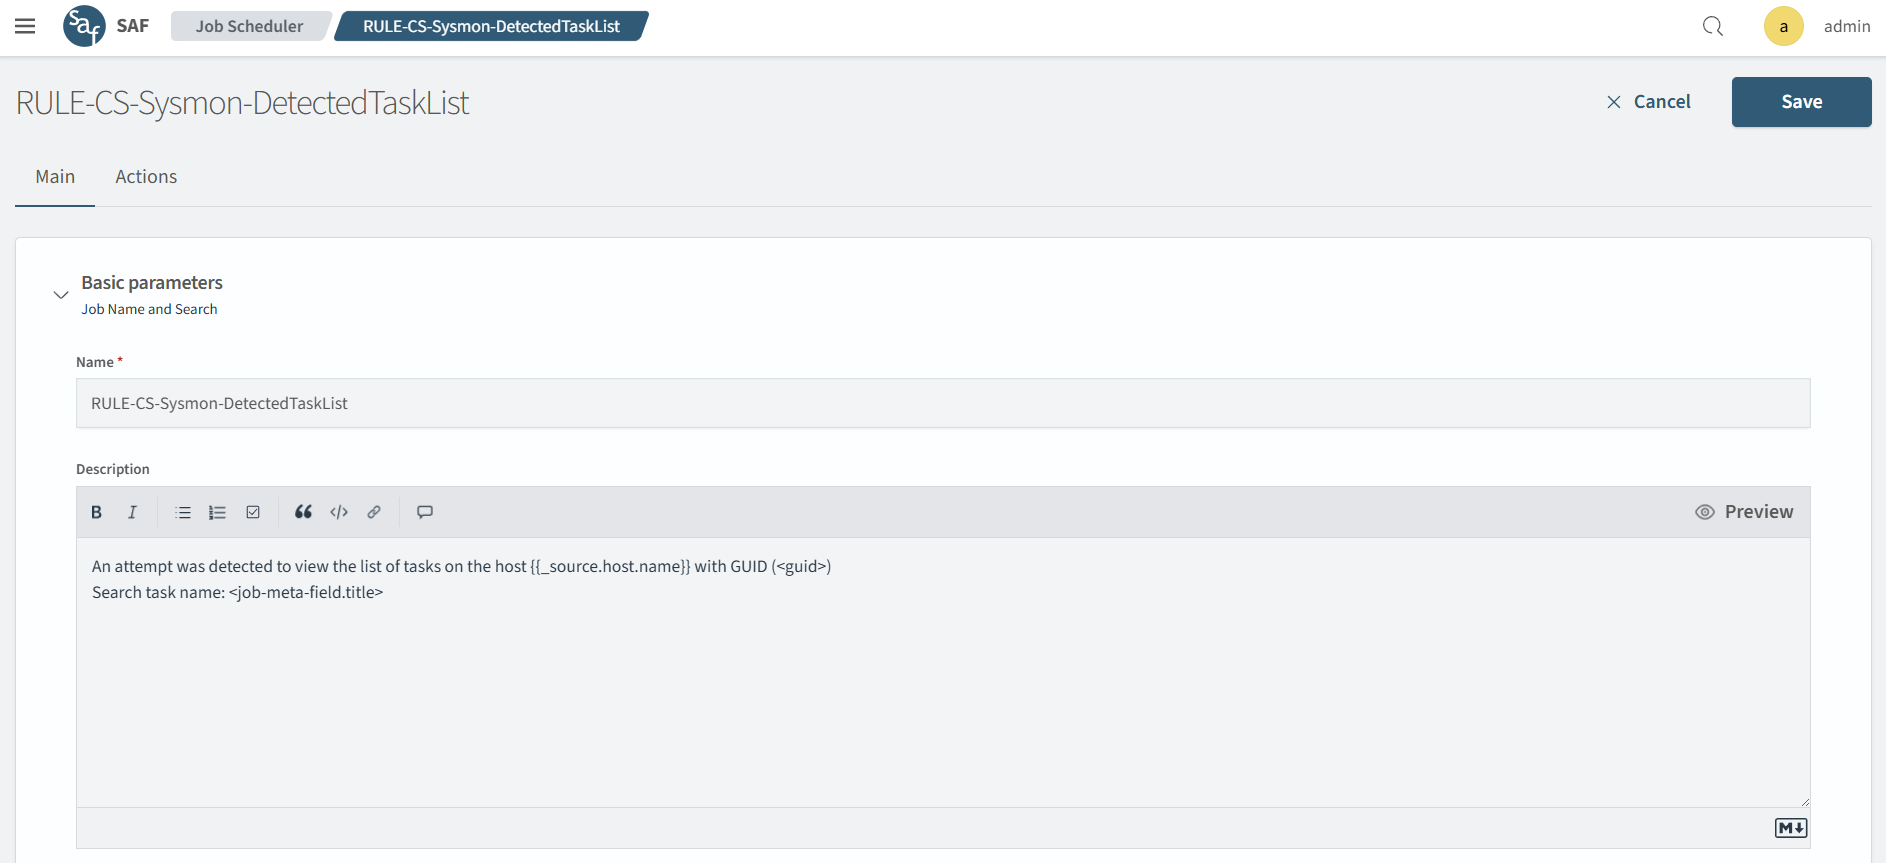Click the Markdown indicator icon
Viewport: 1886px width, 863px height.
pos(1791,828)
